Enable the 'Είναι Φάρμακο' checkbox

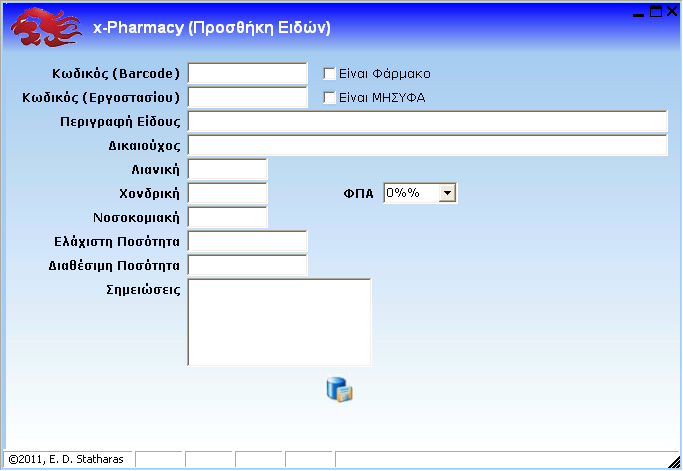tap(329, 74)
